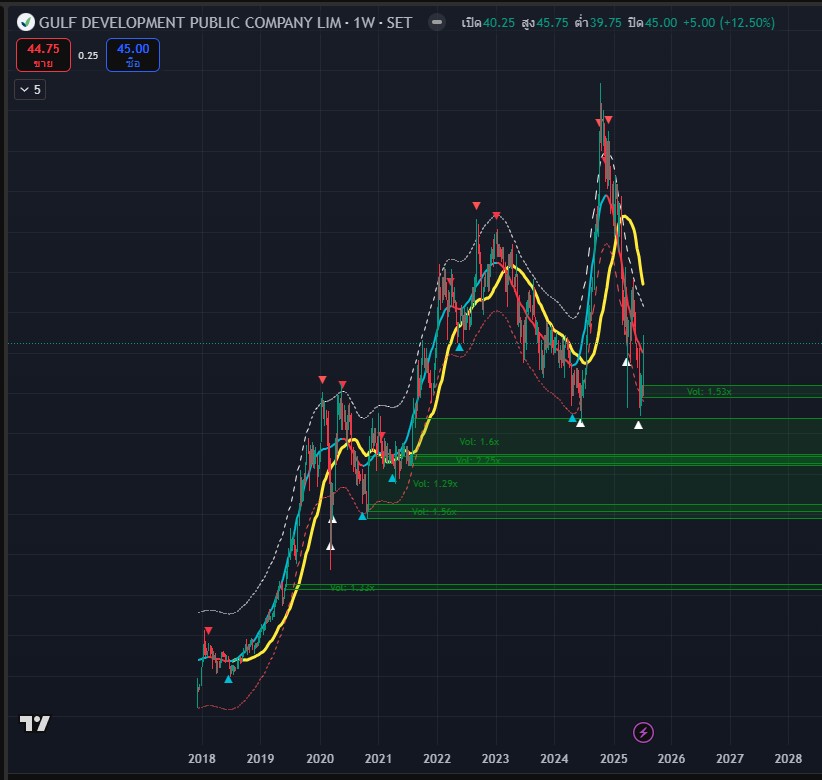This screenshot has width=822, height=780.
Task: Click the 2022 label on time axis
Action: pyautogui.click(x=437, y=759)
